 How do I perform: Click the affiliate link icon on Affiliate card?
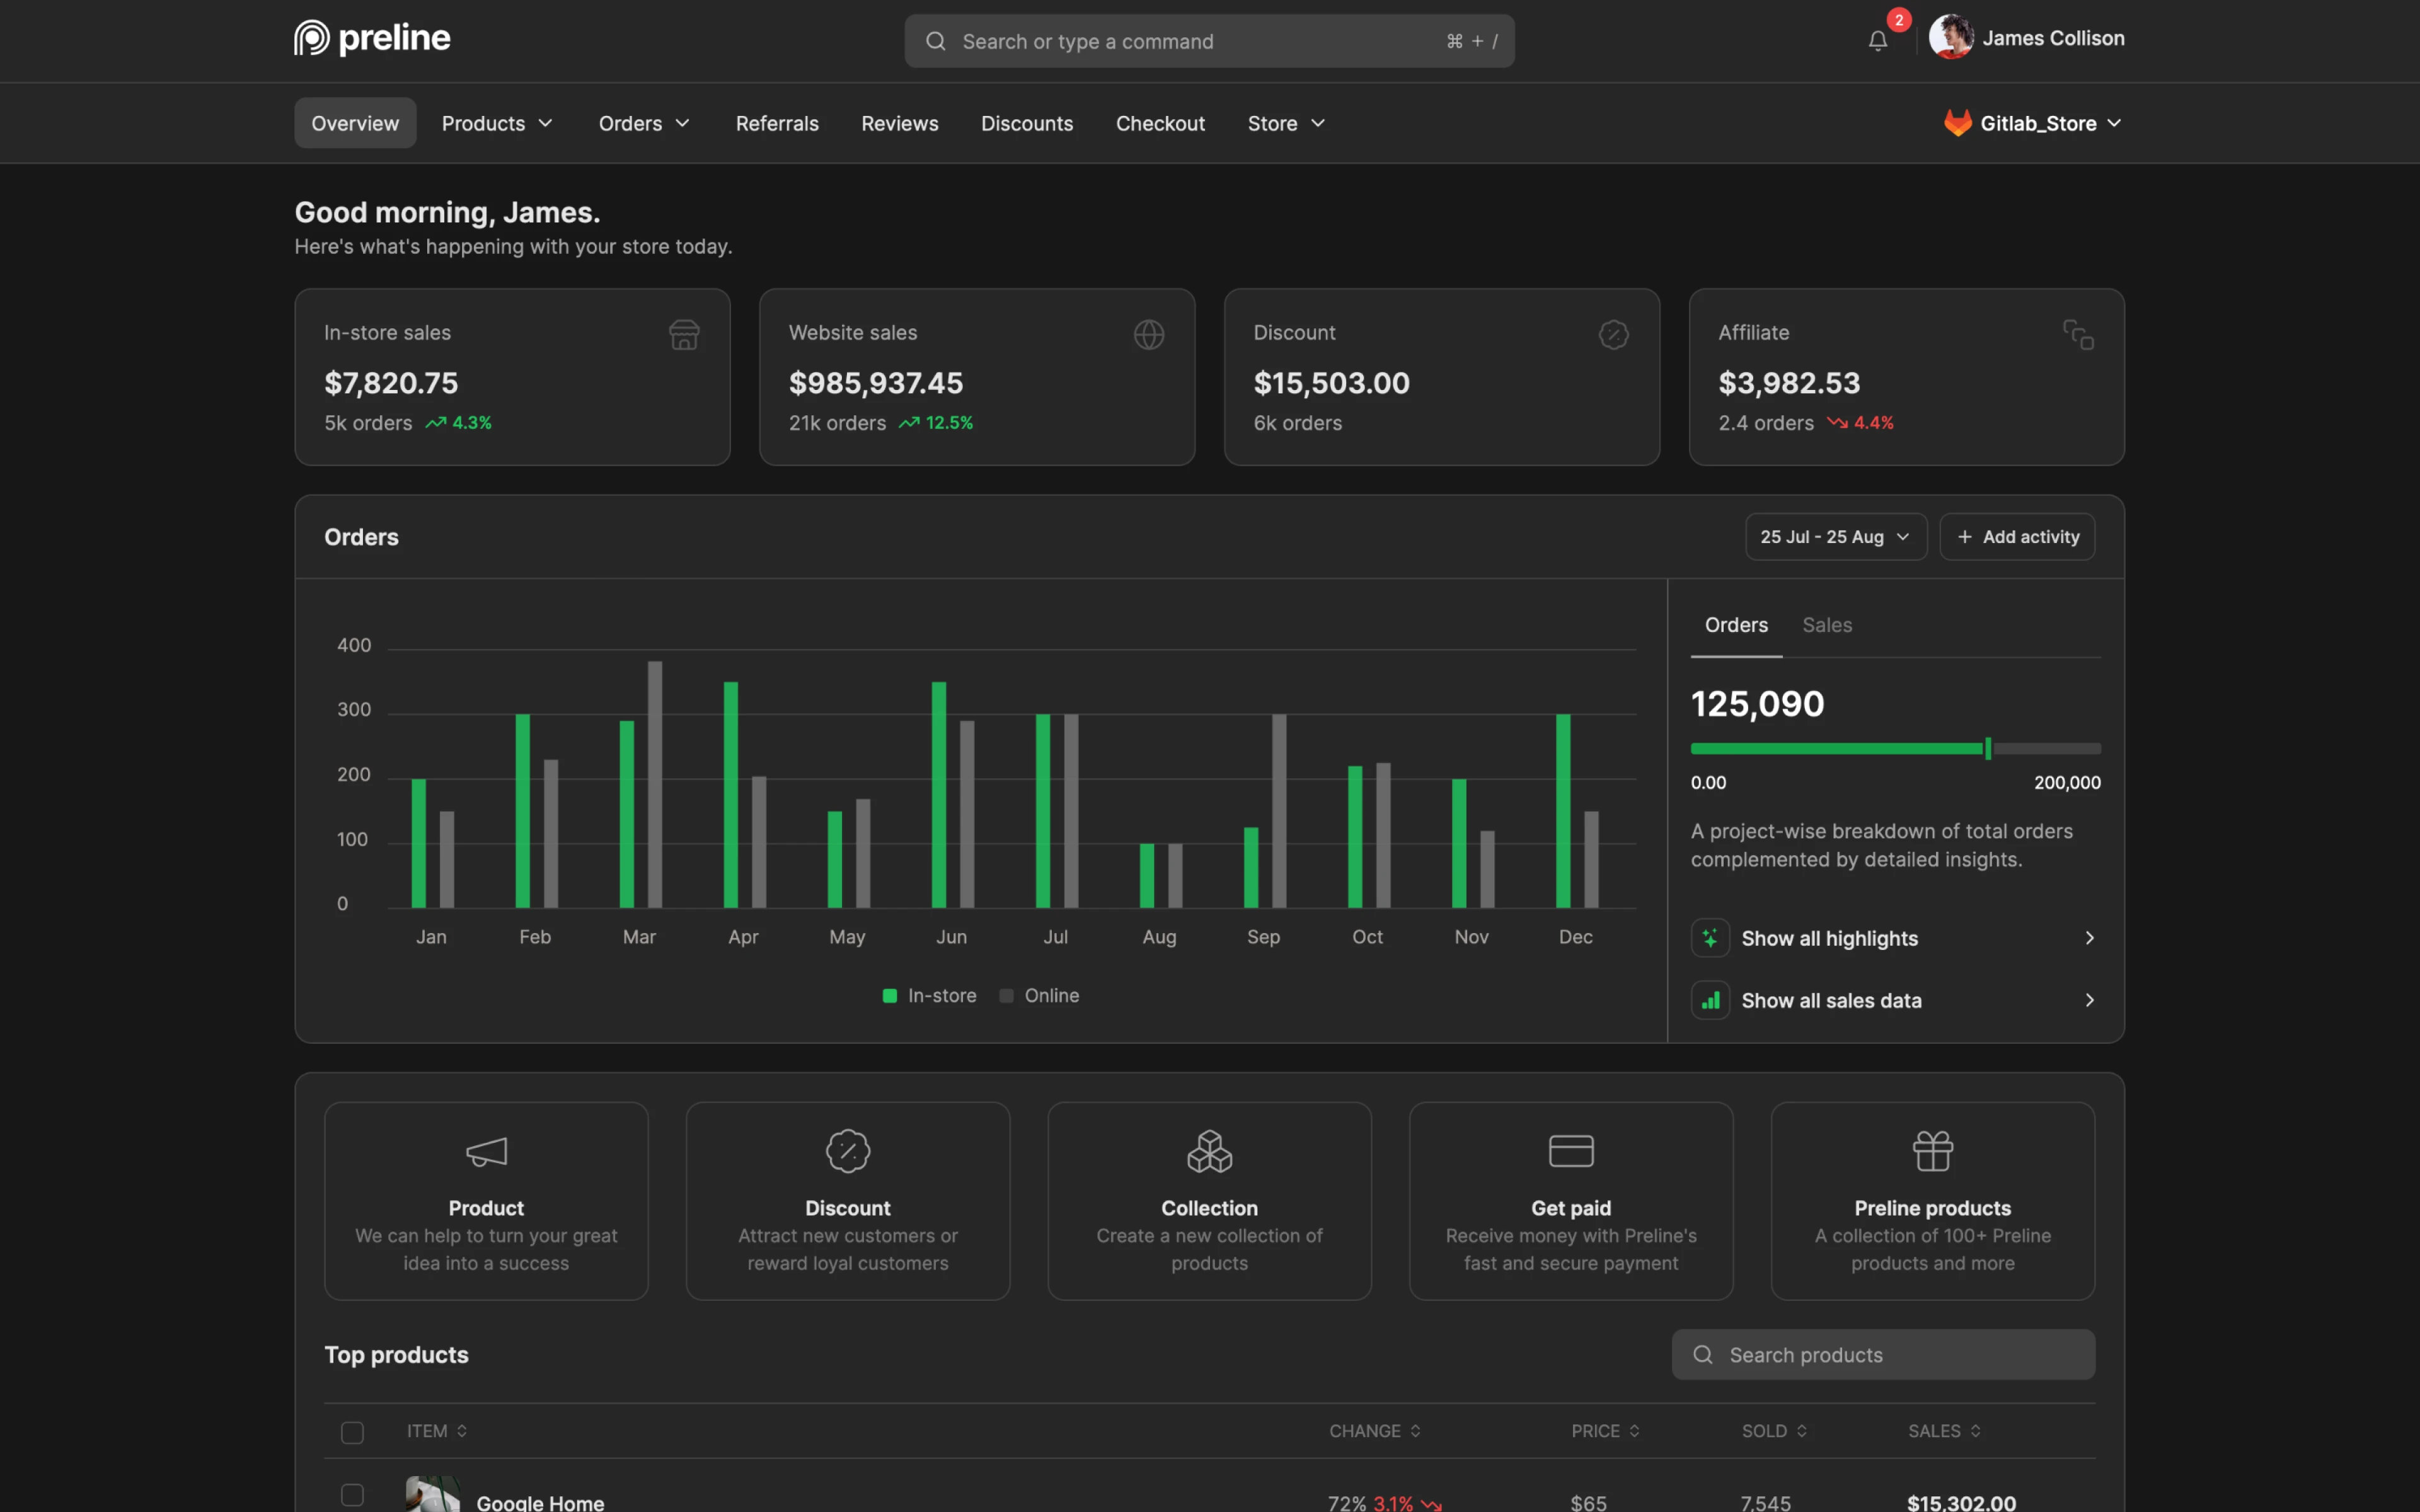tap(2078, 334)
